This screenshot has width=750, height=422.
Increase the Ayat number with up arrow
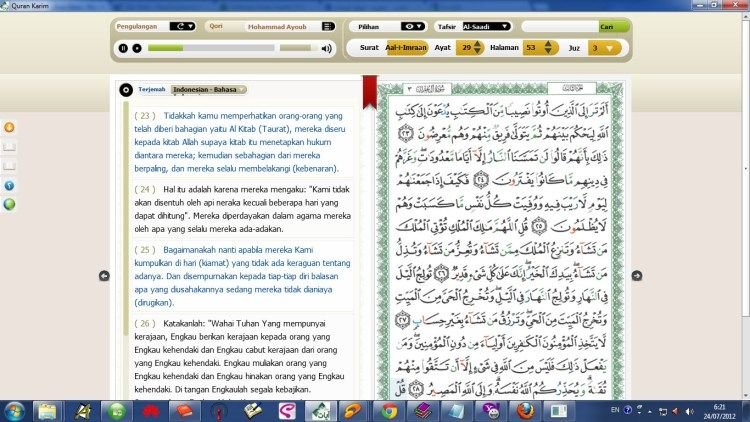477,44
